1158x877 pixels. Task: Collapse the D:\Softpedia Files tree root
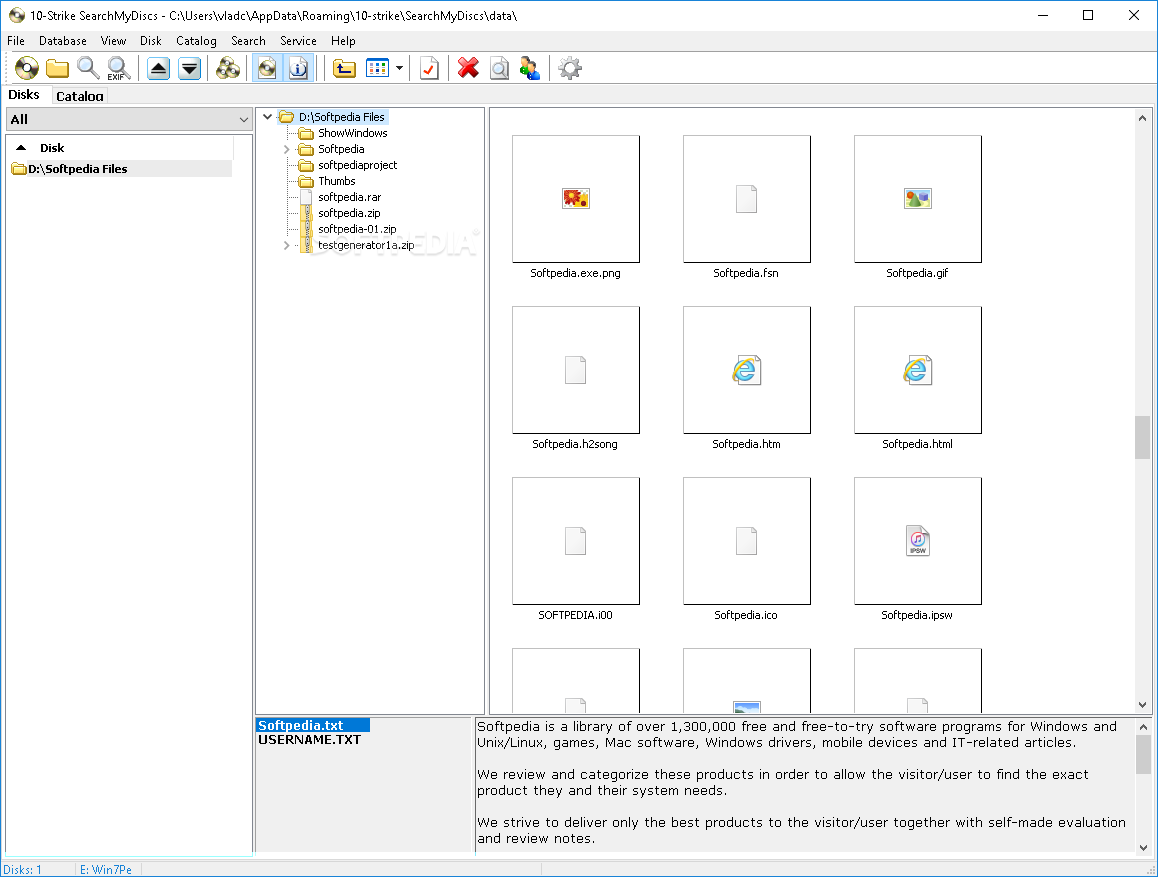[x=267, y=117]
